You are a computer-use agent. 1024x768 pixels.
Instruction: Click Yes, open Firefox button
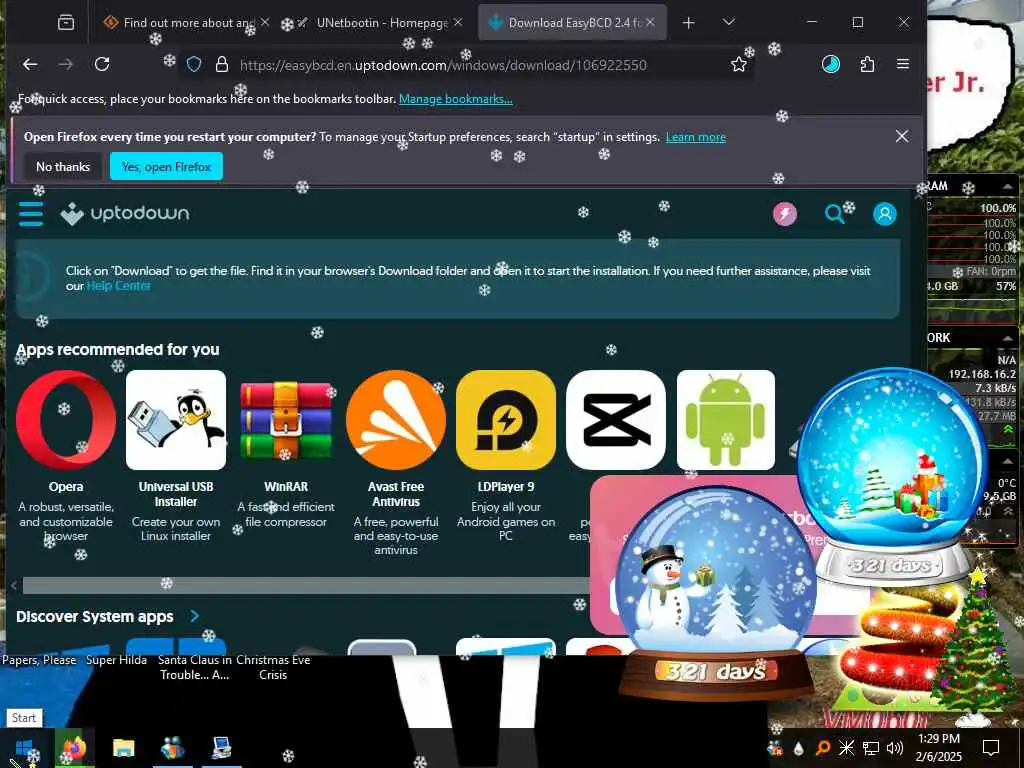[167, 167]
